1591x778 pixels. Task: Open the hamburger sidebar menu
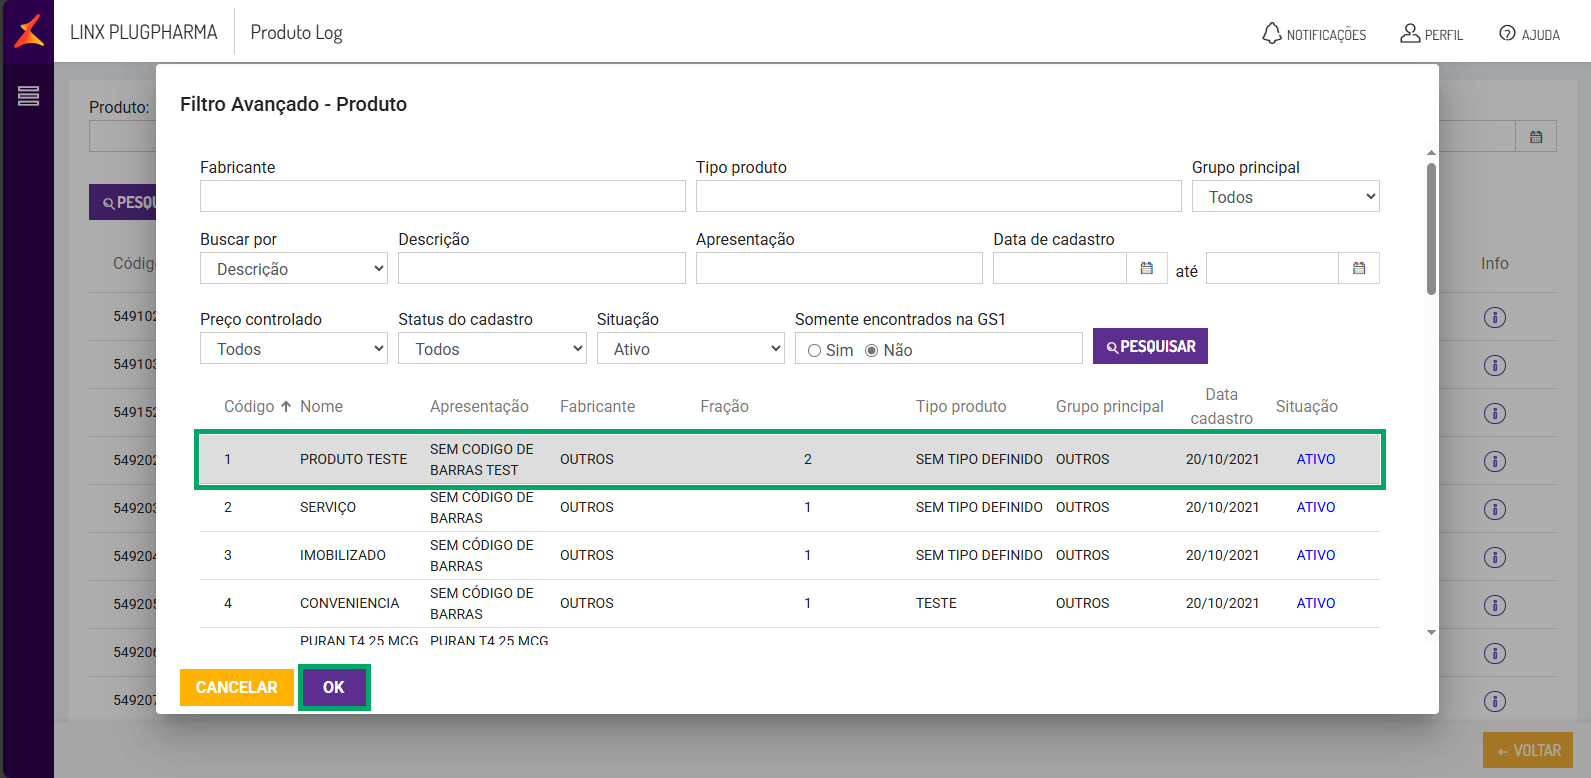click(28, 96)
